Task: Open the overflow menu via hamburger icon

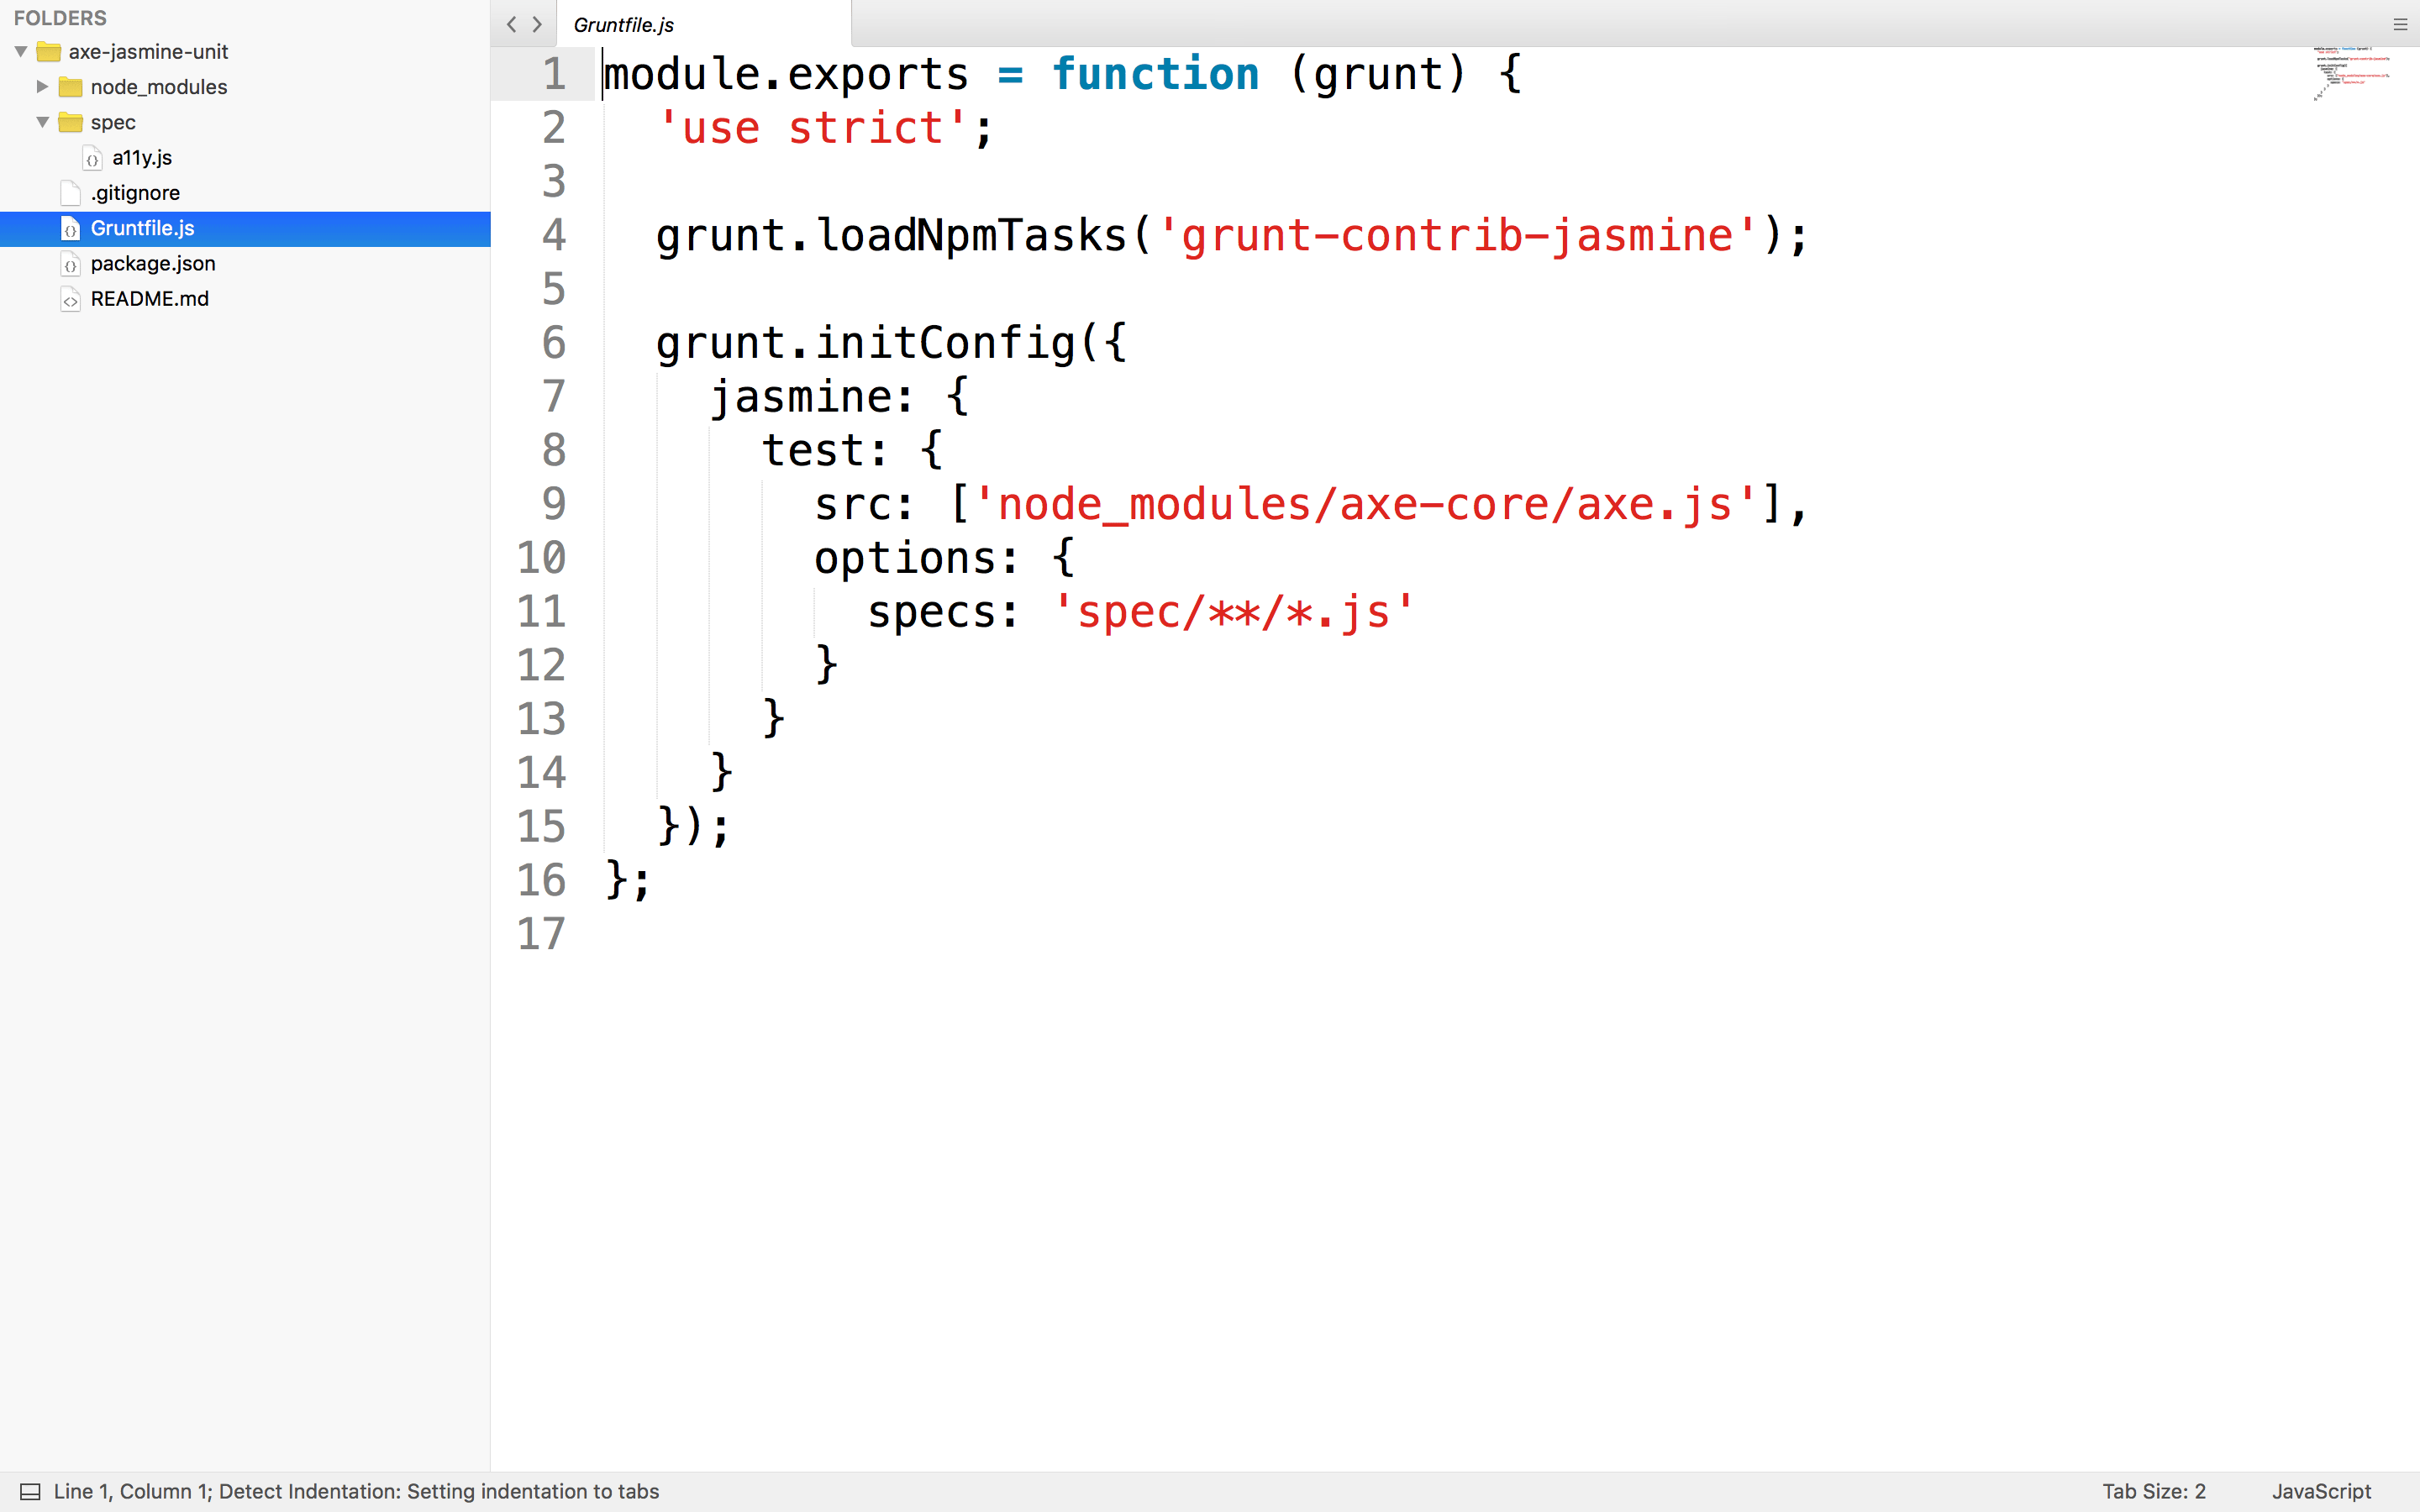Action: [x=2399, y=24]
